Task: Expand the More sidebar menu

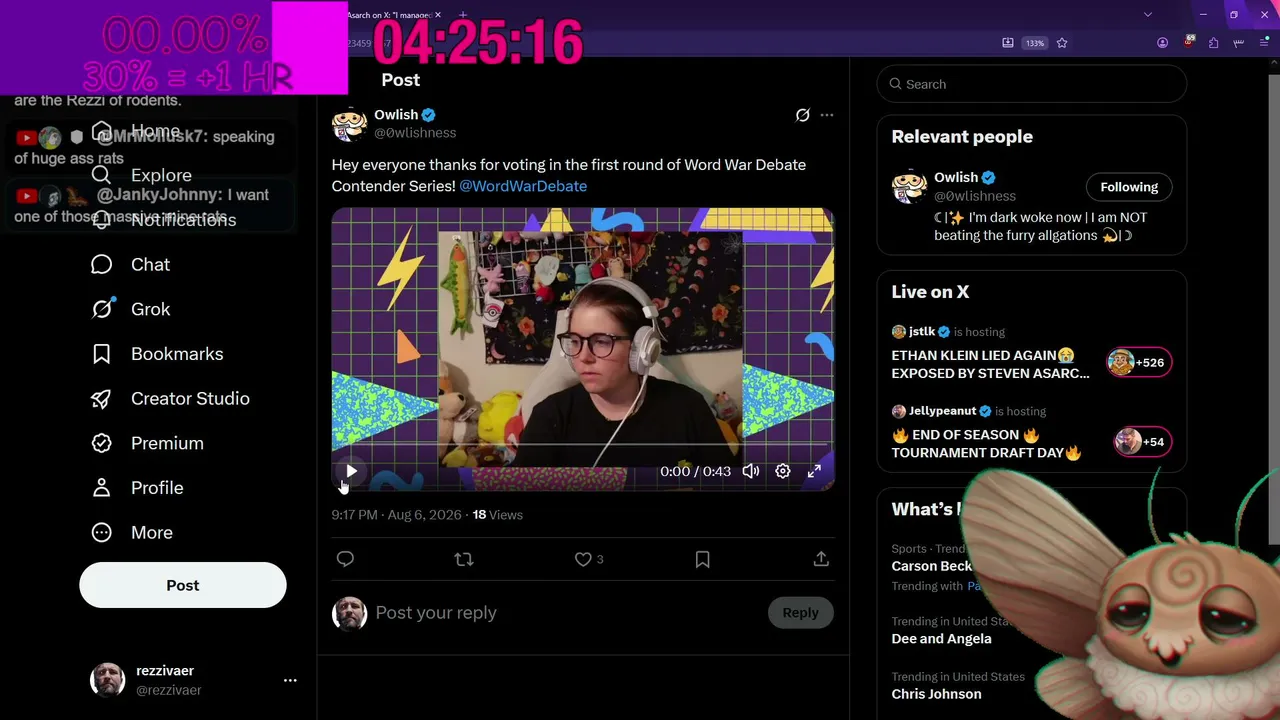Action: pos(131,532)
